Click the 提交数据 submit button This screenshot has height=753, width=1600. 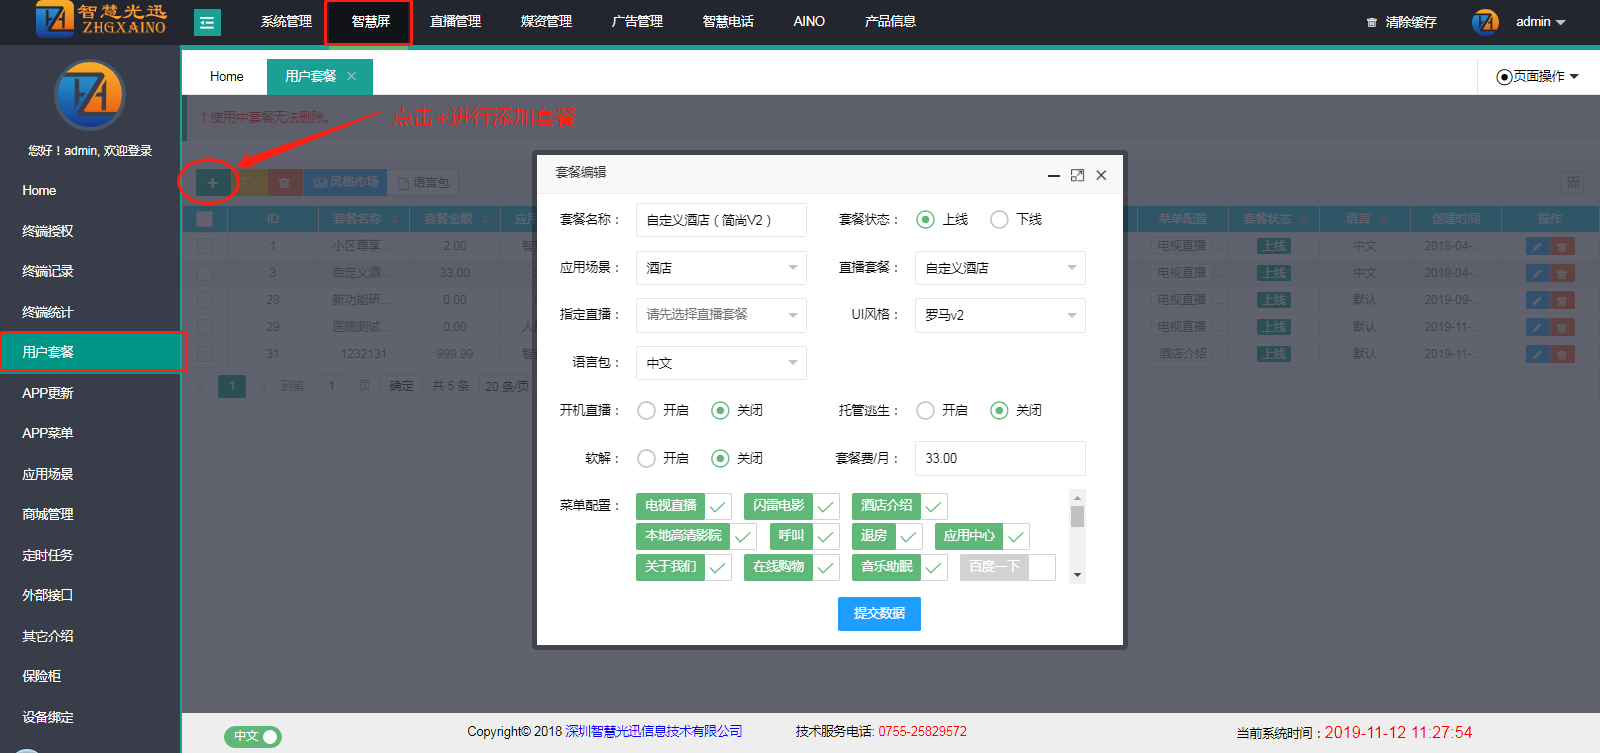click(879, 613)
